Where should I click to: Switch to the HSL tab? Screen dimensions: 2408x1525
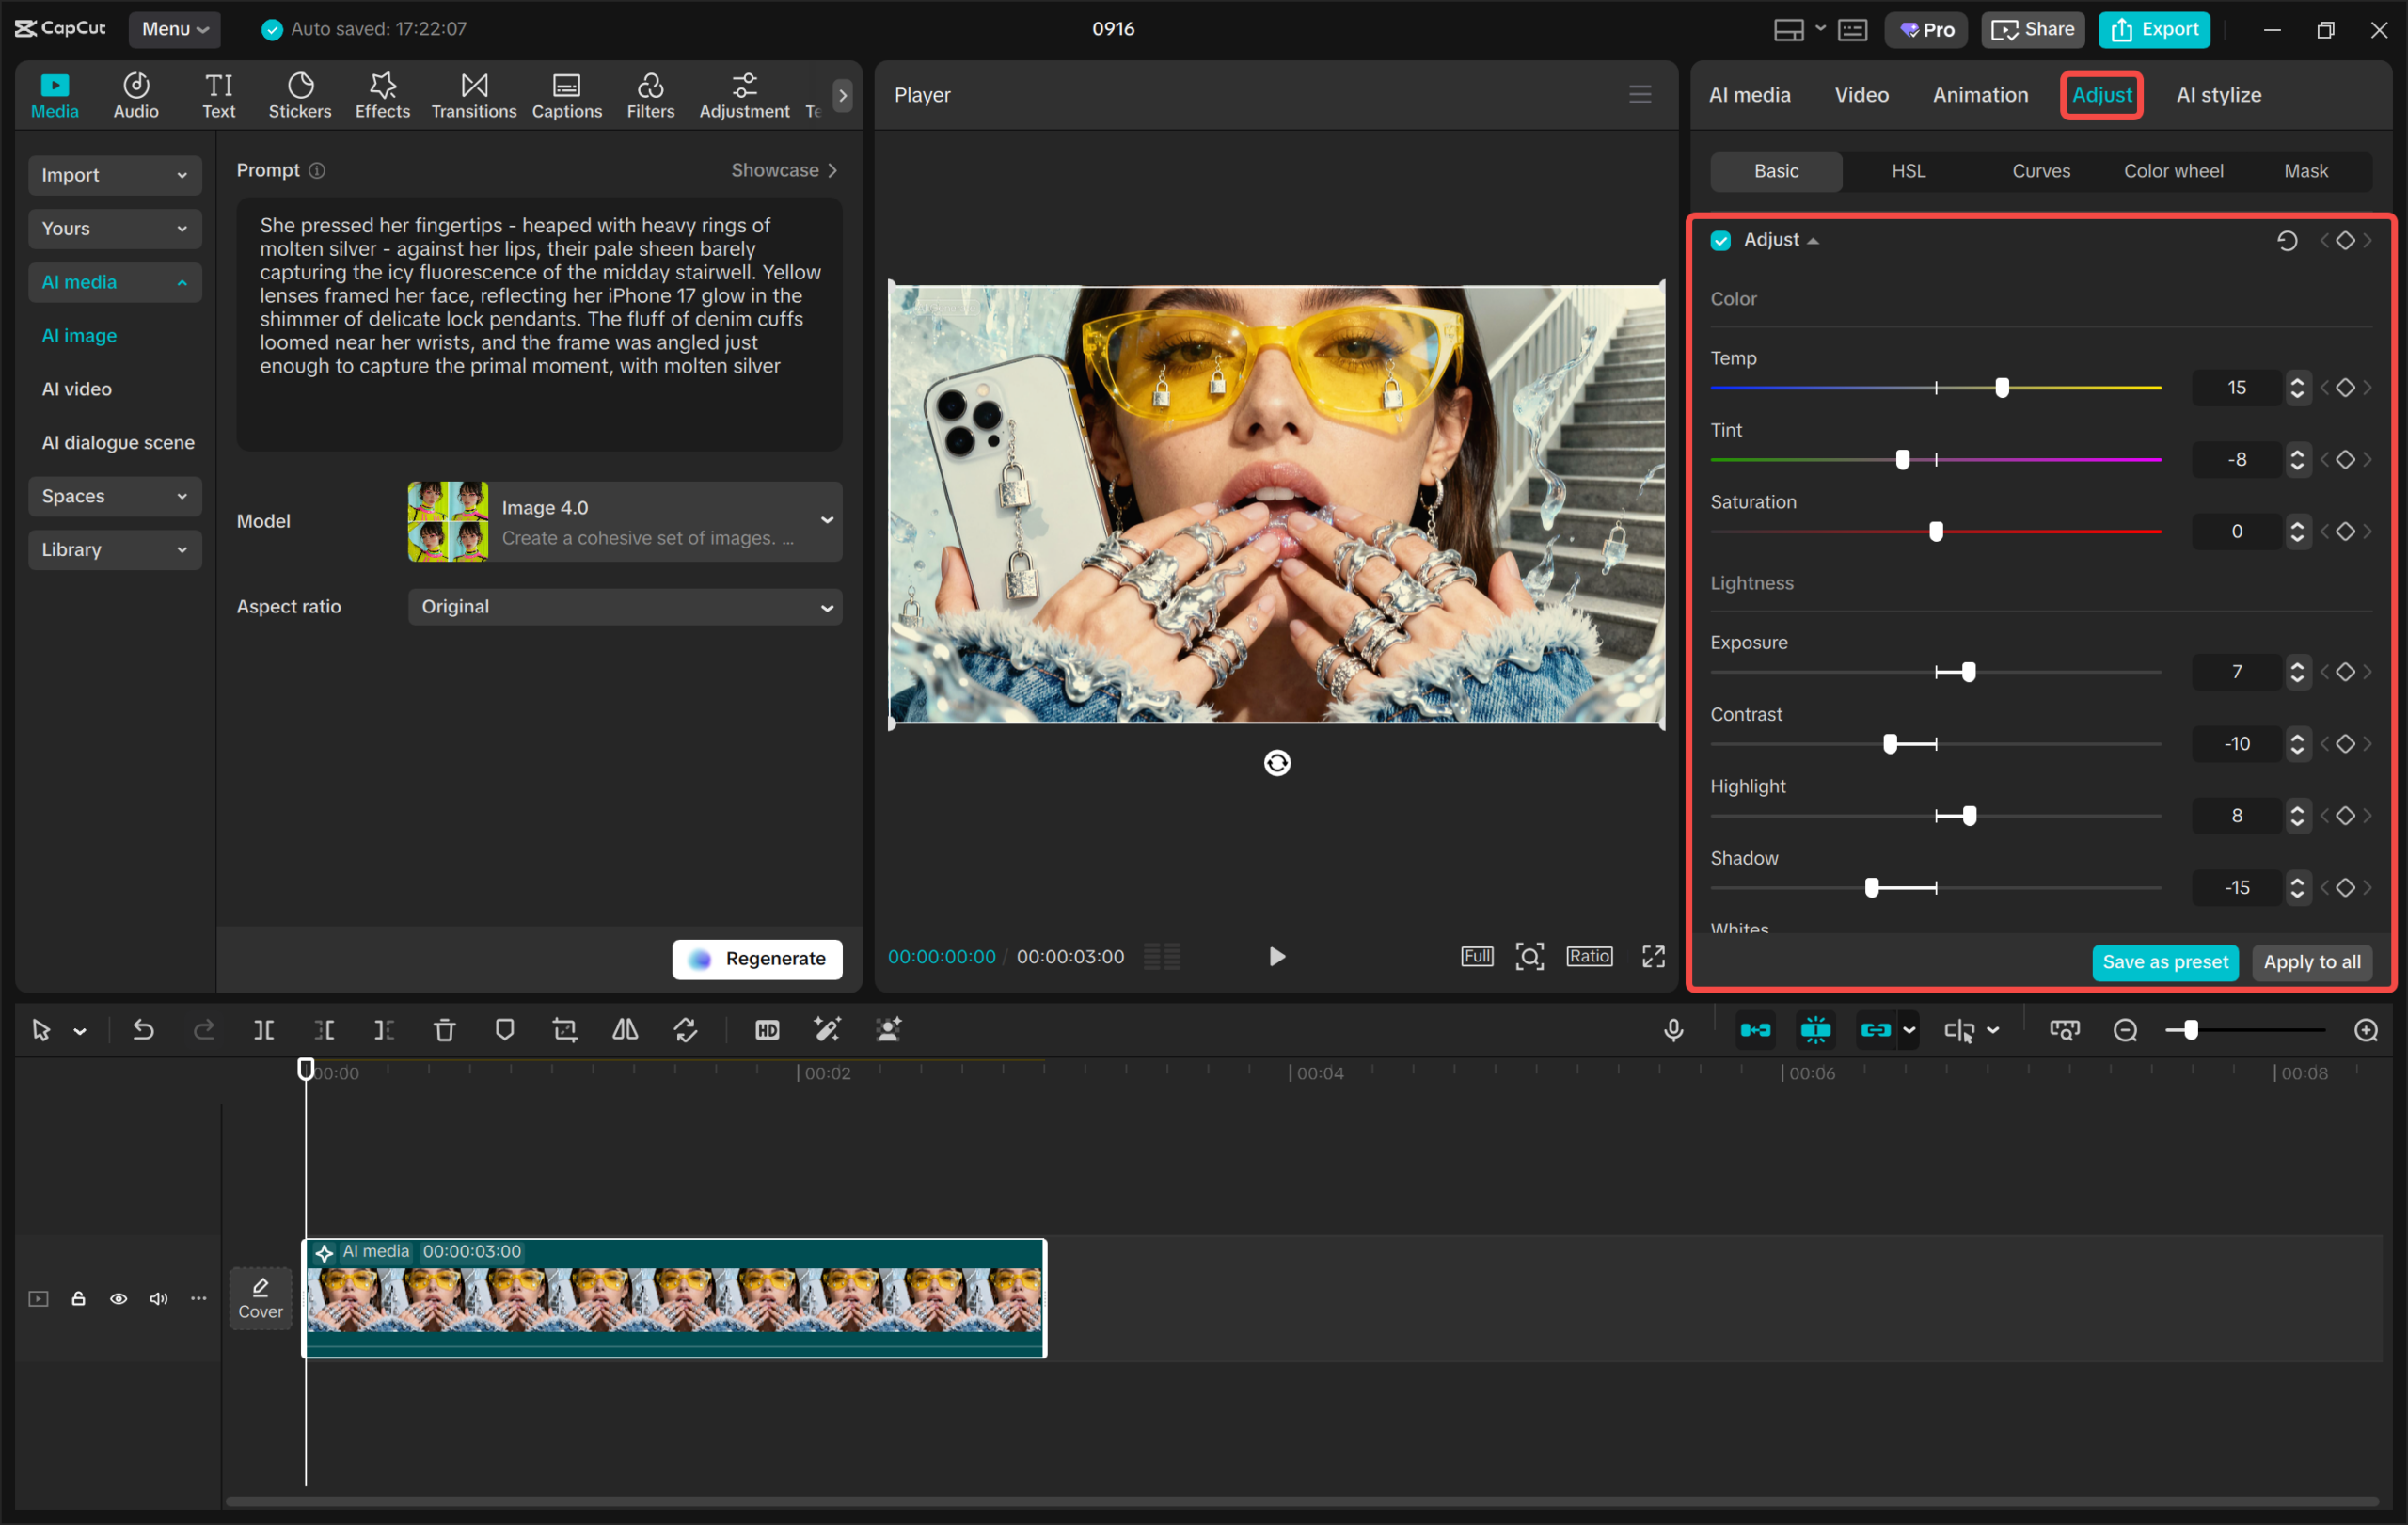point(1908,171)
